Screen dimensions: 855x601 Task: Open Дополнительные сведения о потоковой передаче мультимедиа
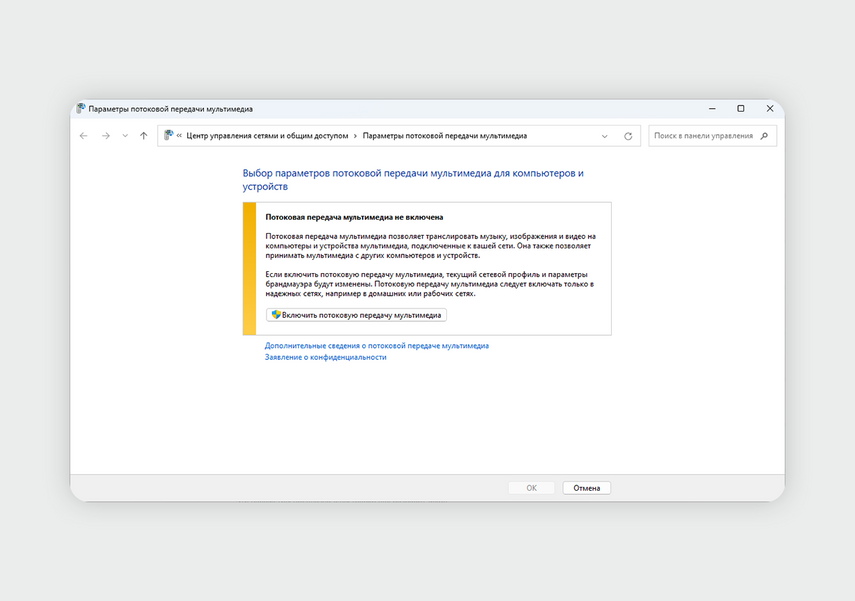point(377,346)
